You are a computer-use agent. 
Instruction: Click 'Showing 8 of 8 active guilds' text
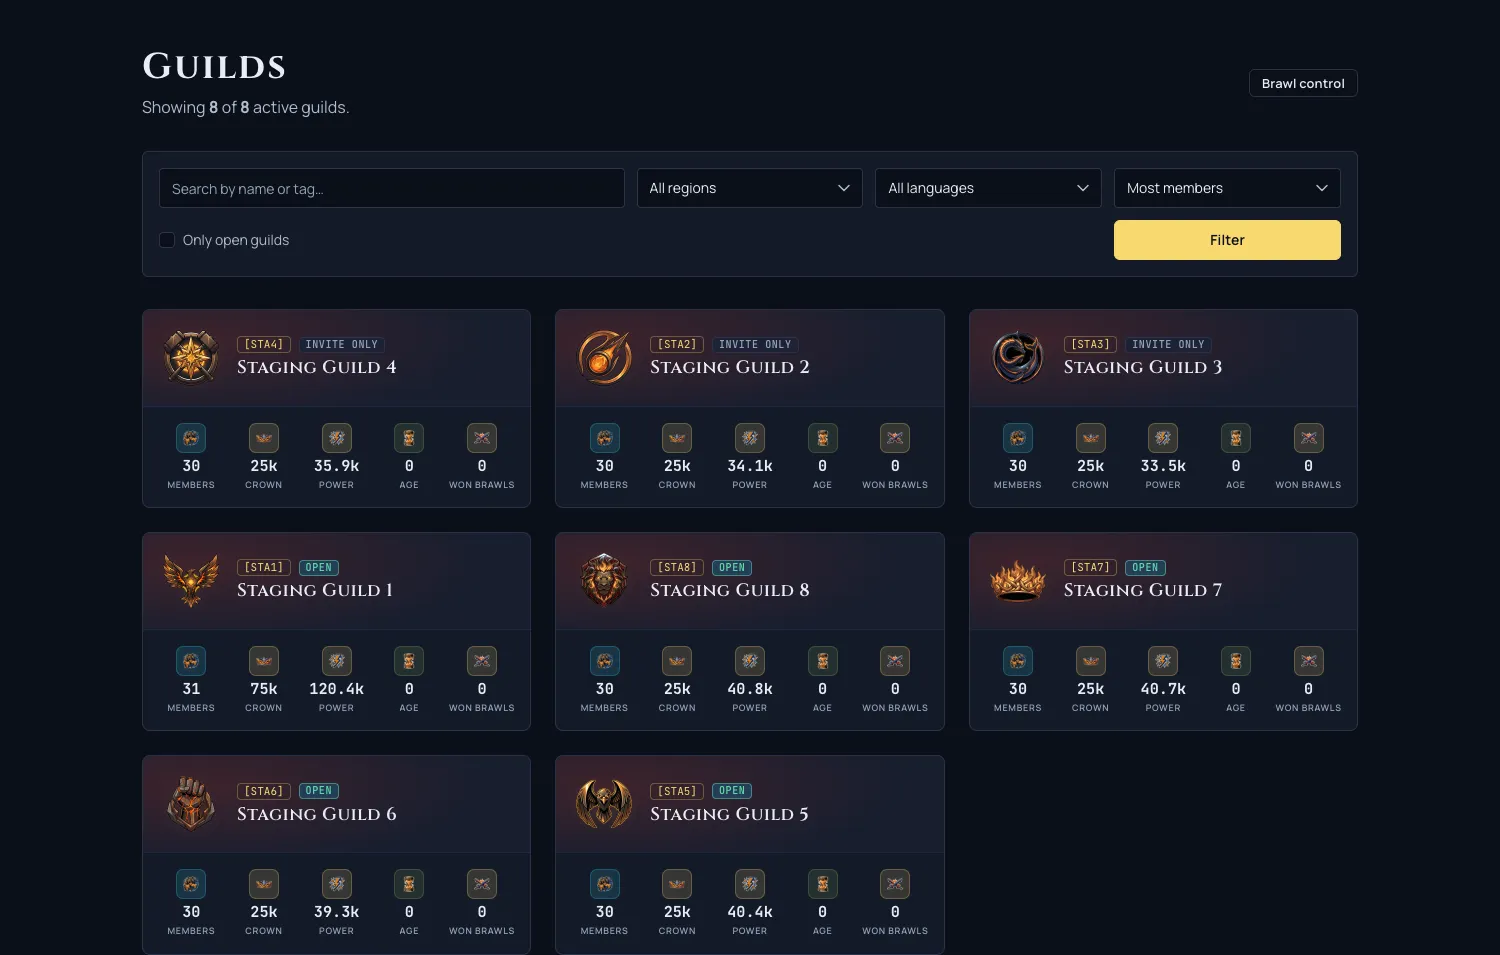[246, 107]
